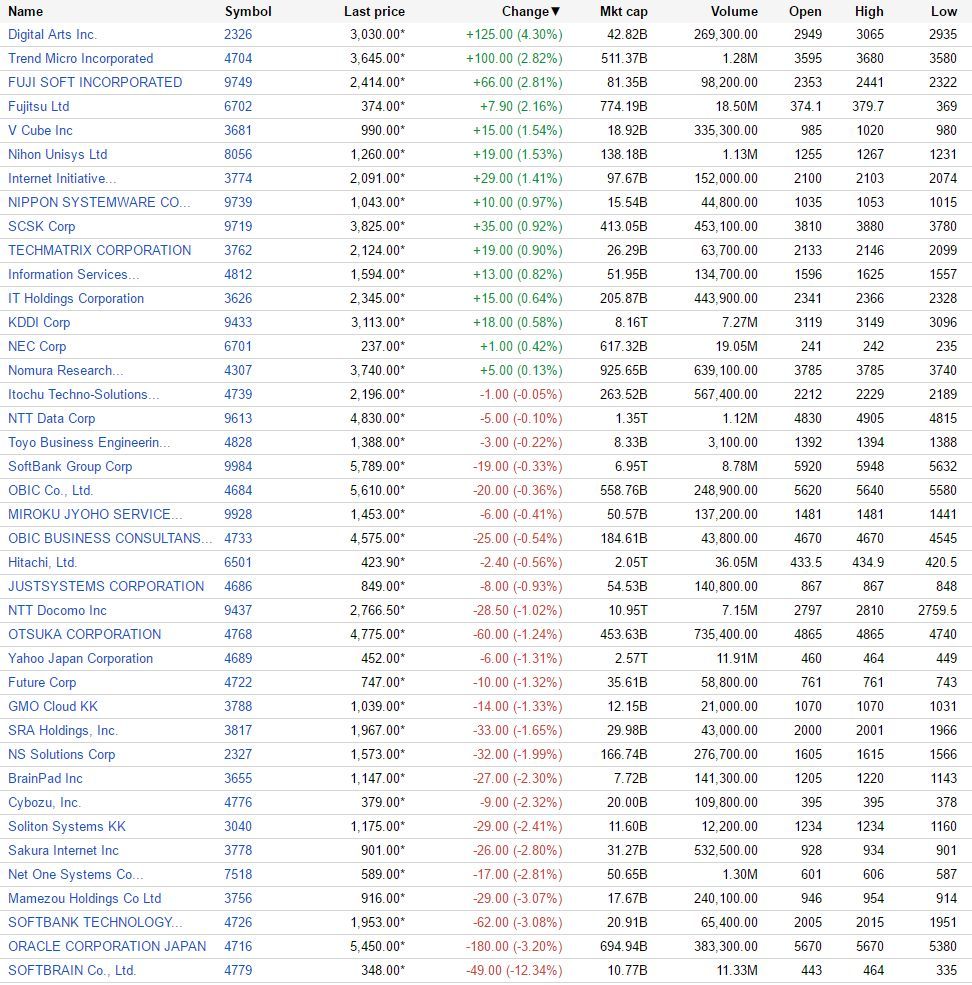Open NTT Docomo Inc link
This screenshot has width=972, height=985.
tap(57, 610)
